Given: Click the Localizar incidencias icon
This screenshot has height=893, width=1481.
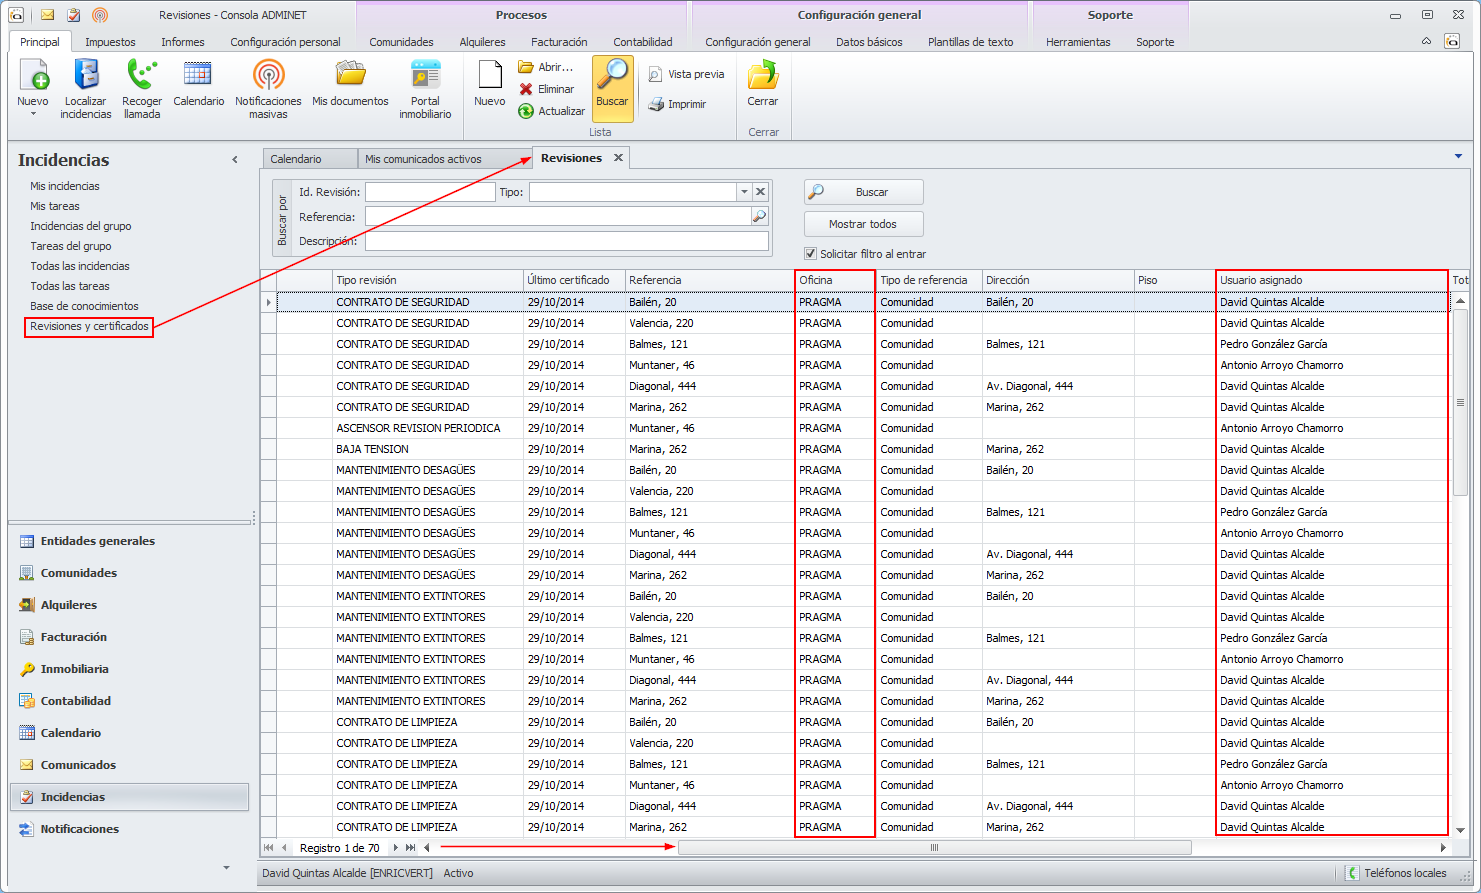Looking at the screenshot, I should pyautogui.click(x=86, y=75).
